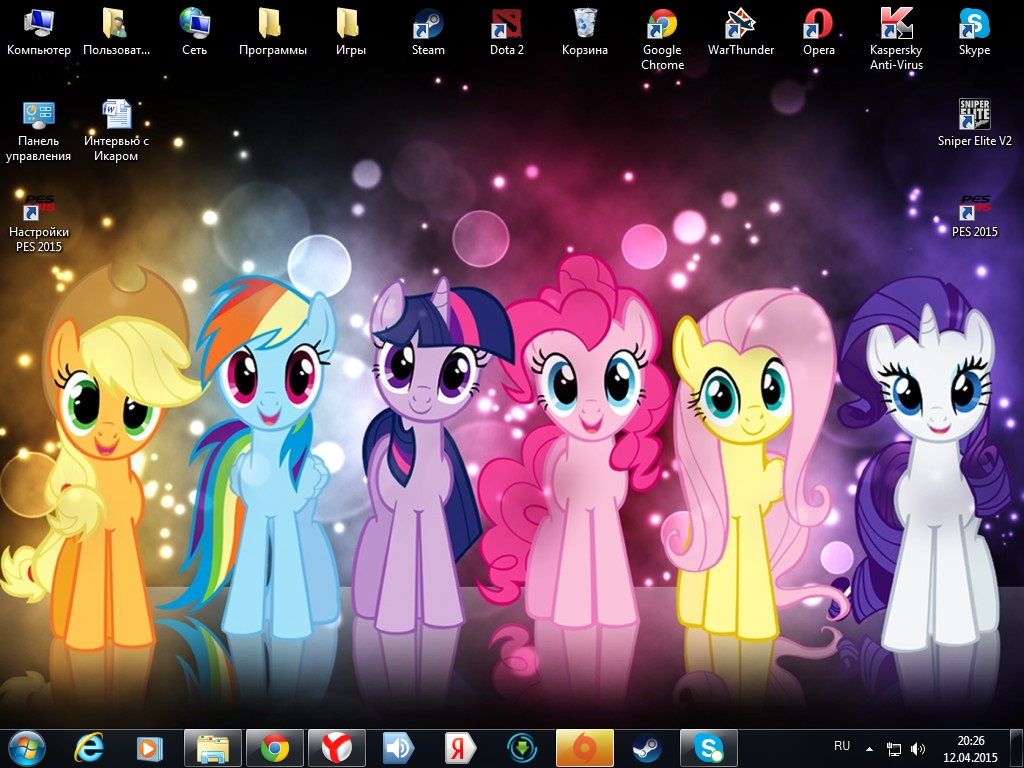Launch the Skype desktop shortcut
The height and width of the screenshot is (768, 1024).
tap(974, 31)
